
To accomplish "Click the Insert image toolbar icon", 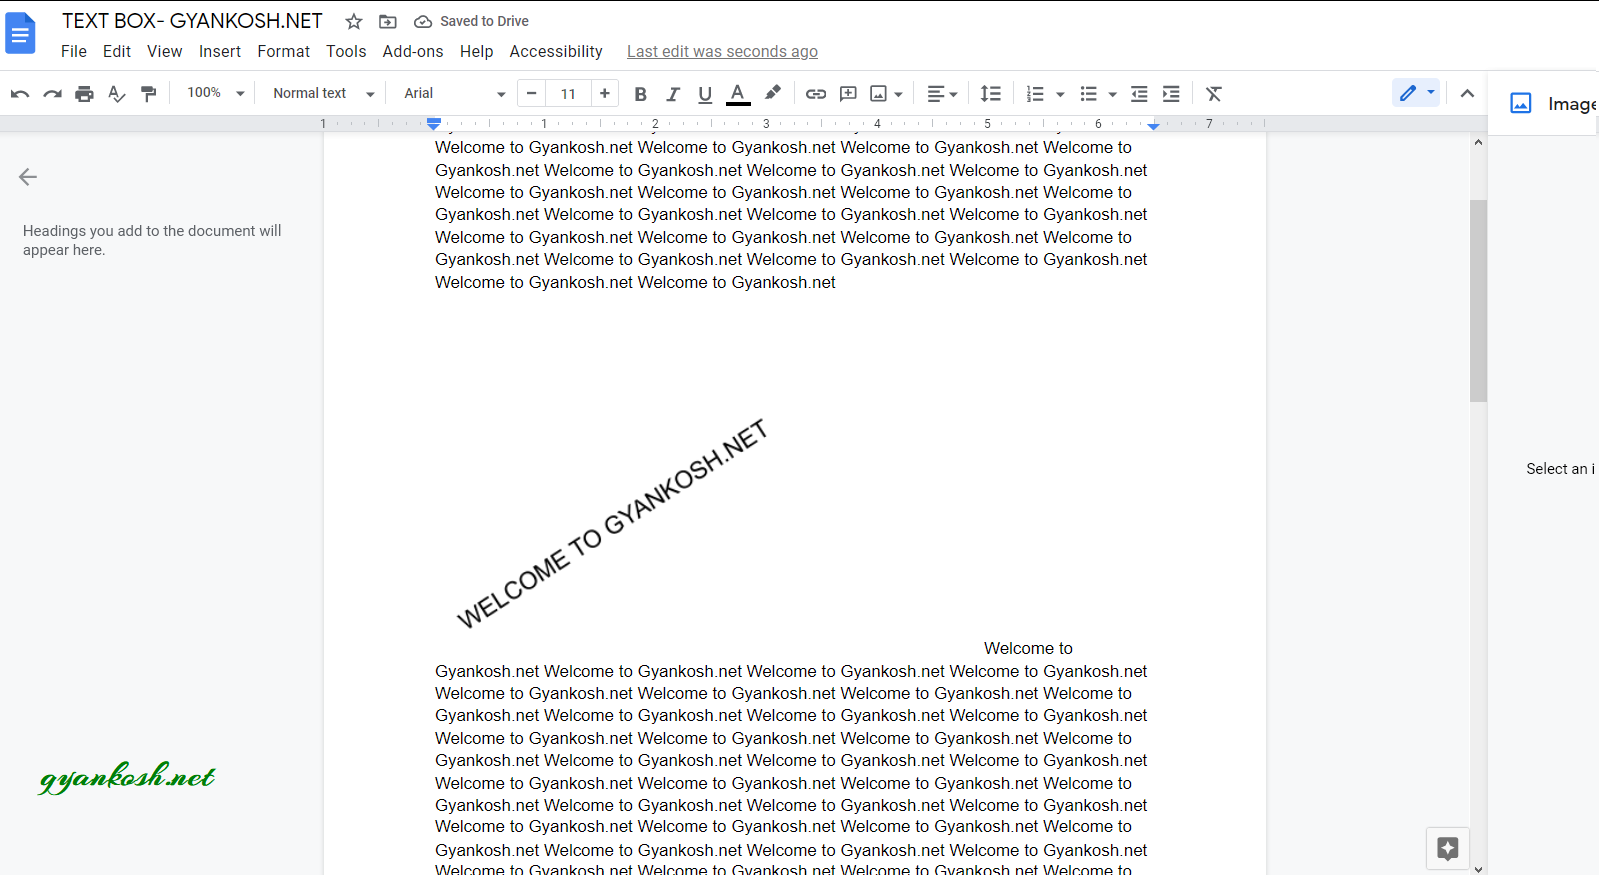I will [879, 94].
